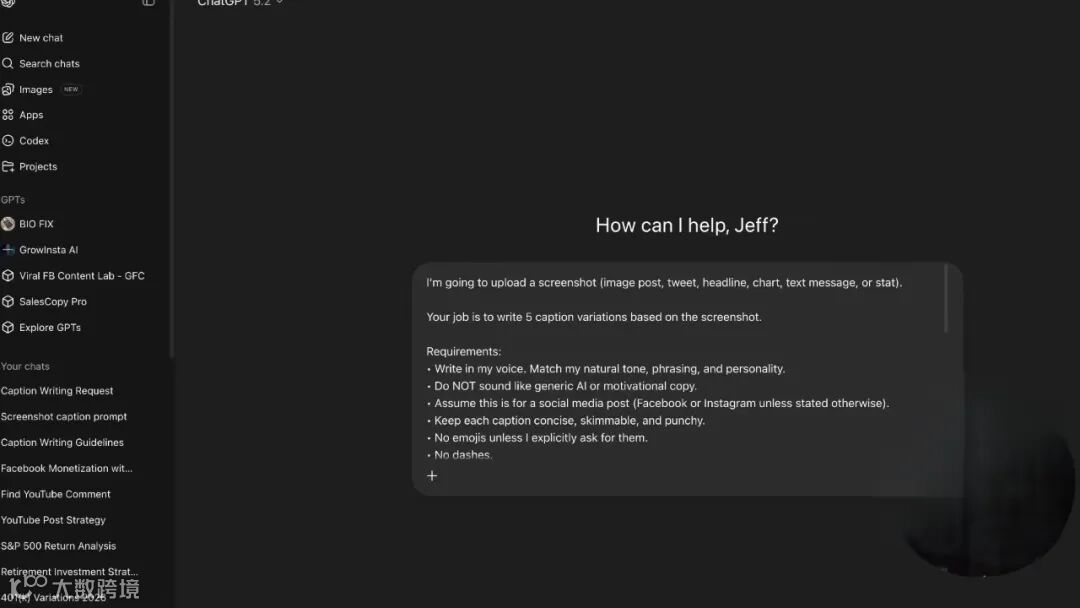This screenshot has height=608, width=1080.
Task: Toggle the sidebar collapse icon
Action: [148, 3]
